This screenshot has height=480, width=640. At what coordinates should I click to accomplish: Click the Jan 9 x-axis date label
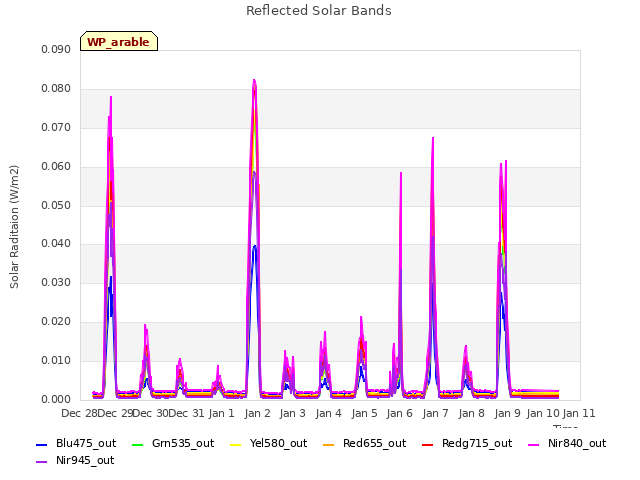click(x=507, y=413)
